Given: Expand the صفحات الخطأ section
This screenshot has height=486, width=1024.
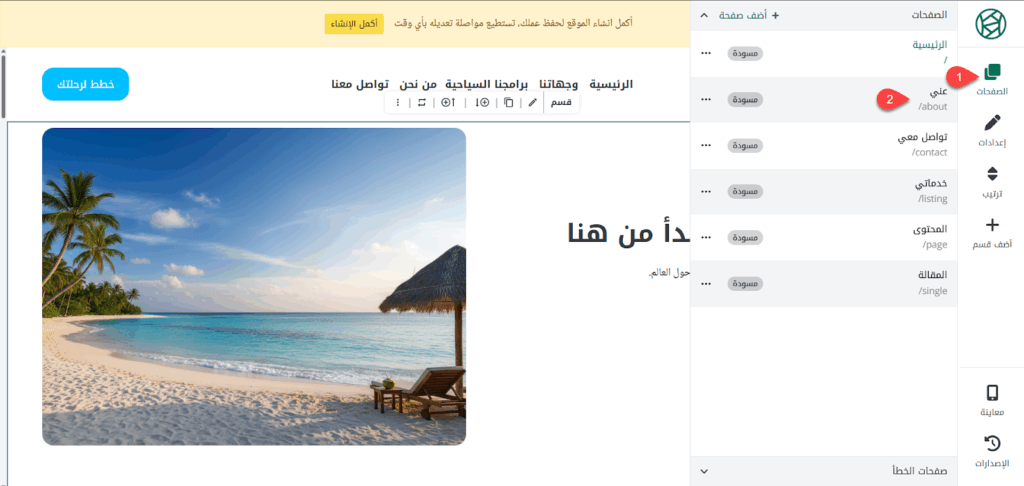Looking at the screenshot, I should 703,470.
